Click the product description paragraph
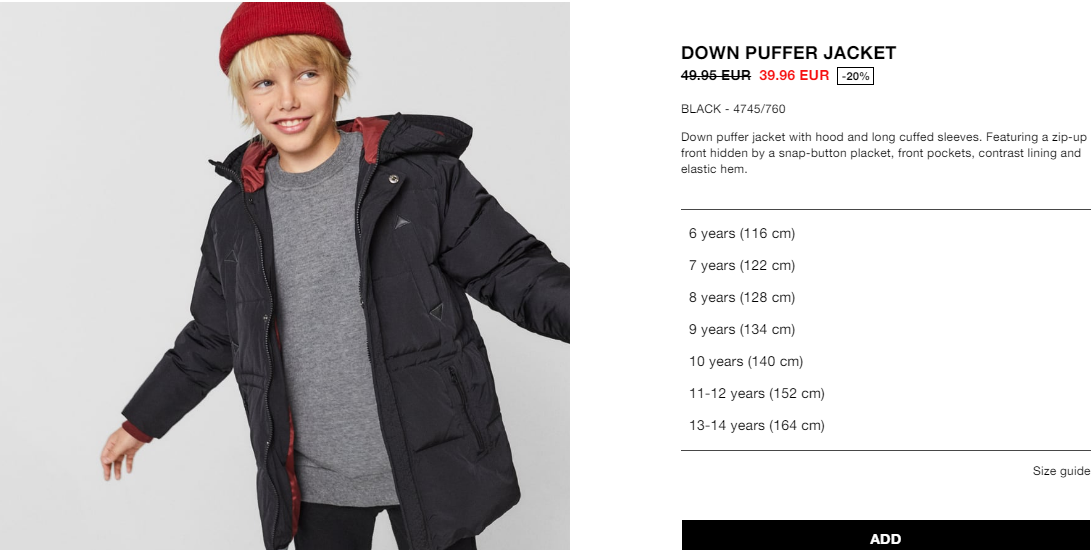The height and width of the screenshot is (550, 1092). [x=883, y=153]
